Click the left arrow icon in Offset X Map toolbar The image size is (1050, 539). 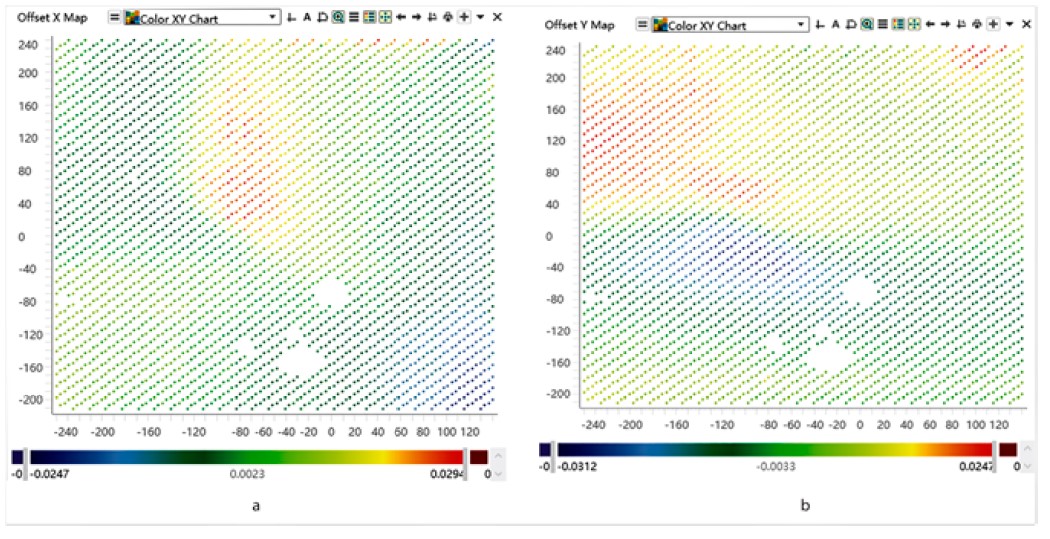(400, 17)
